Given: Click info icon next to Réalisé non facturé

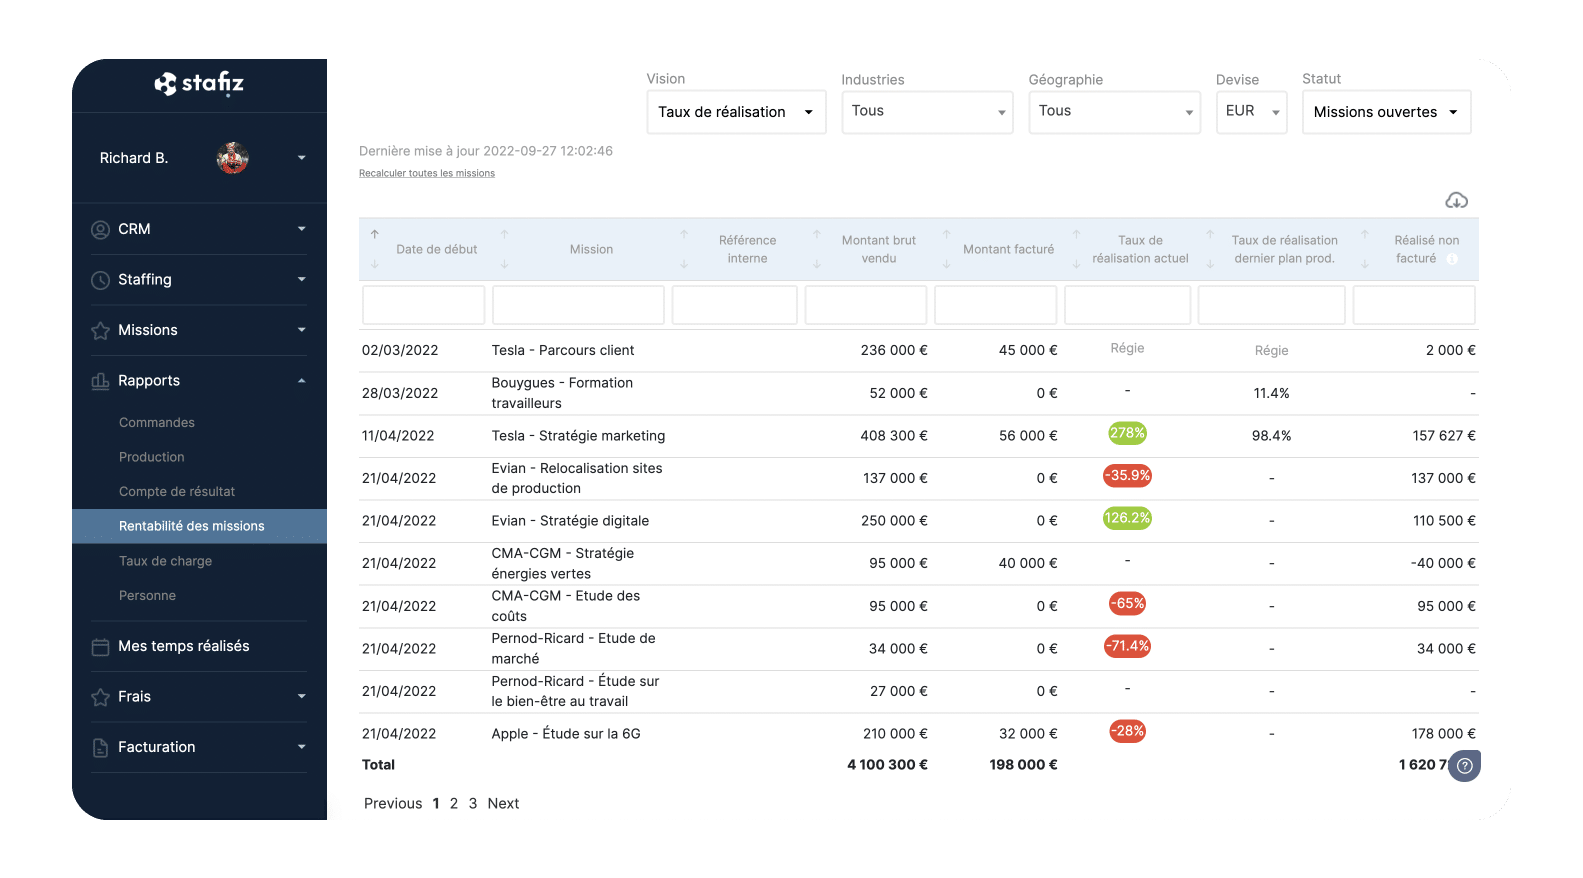Looking at the screenshot, I should coord(1452,259).
